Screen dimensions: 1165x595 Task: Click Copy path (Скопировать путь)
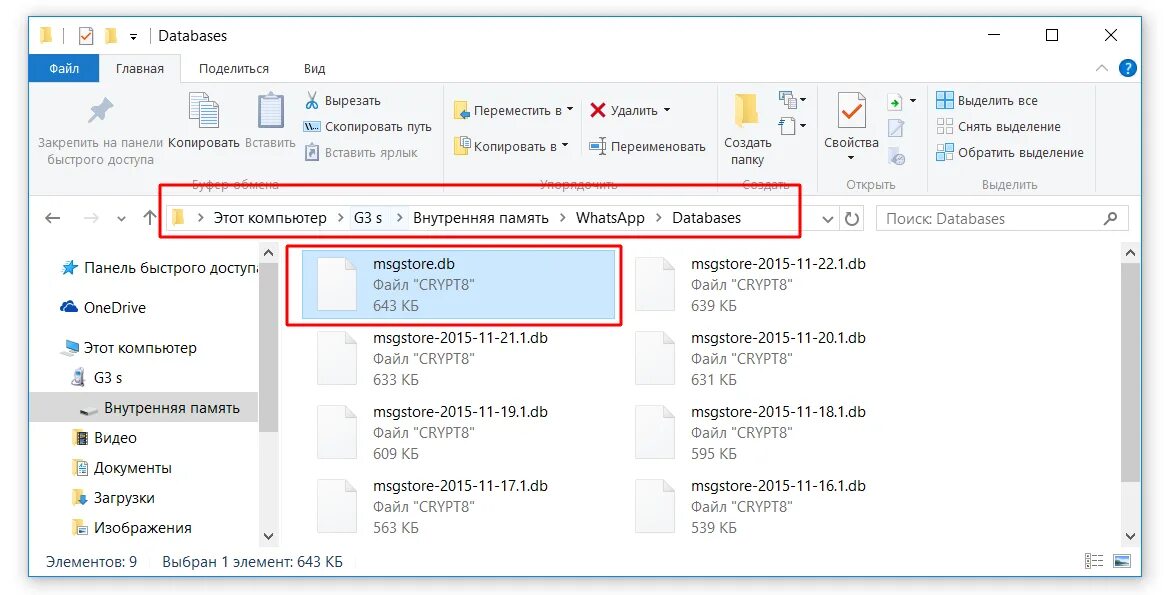tap(369, 127)
